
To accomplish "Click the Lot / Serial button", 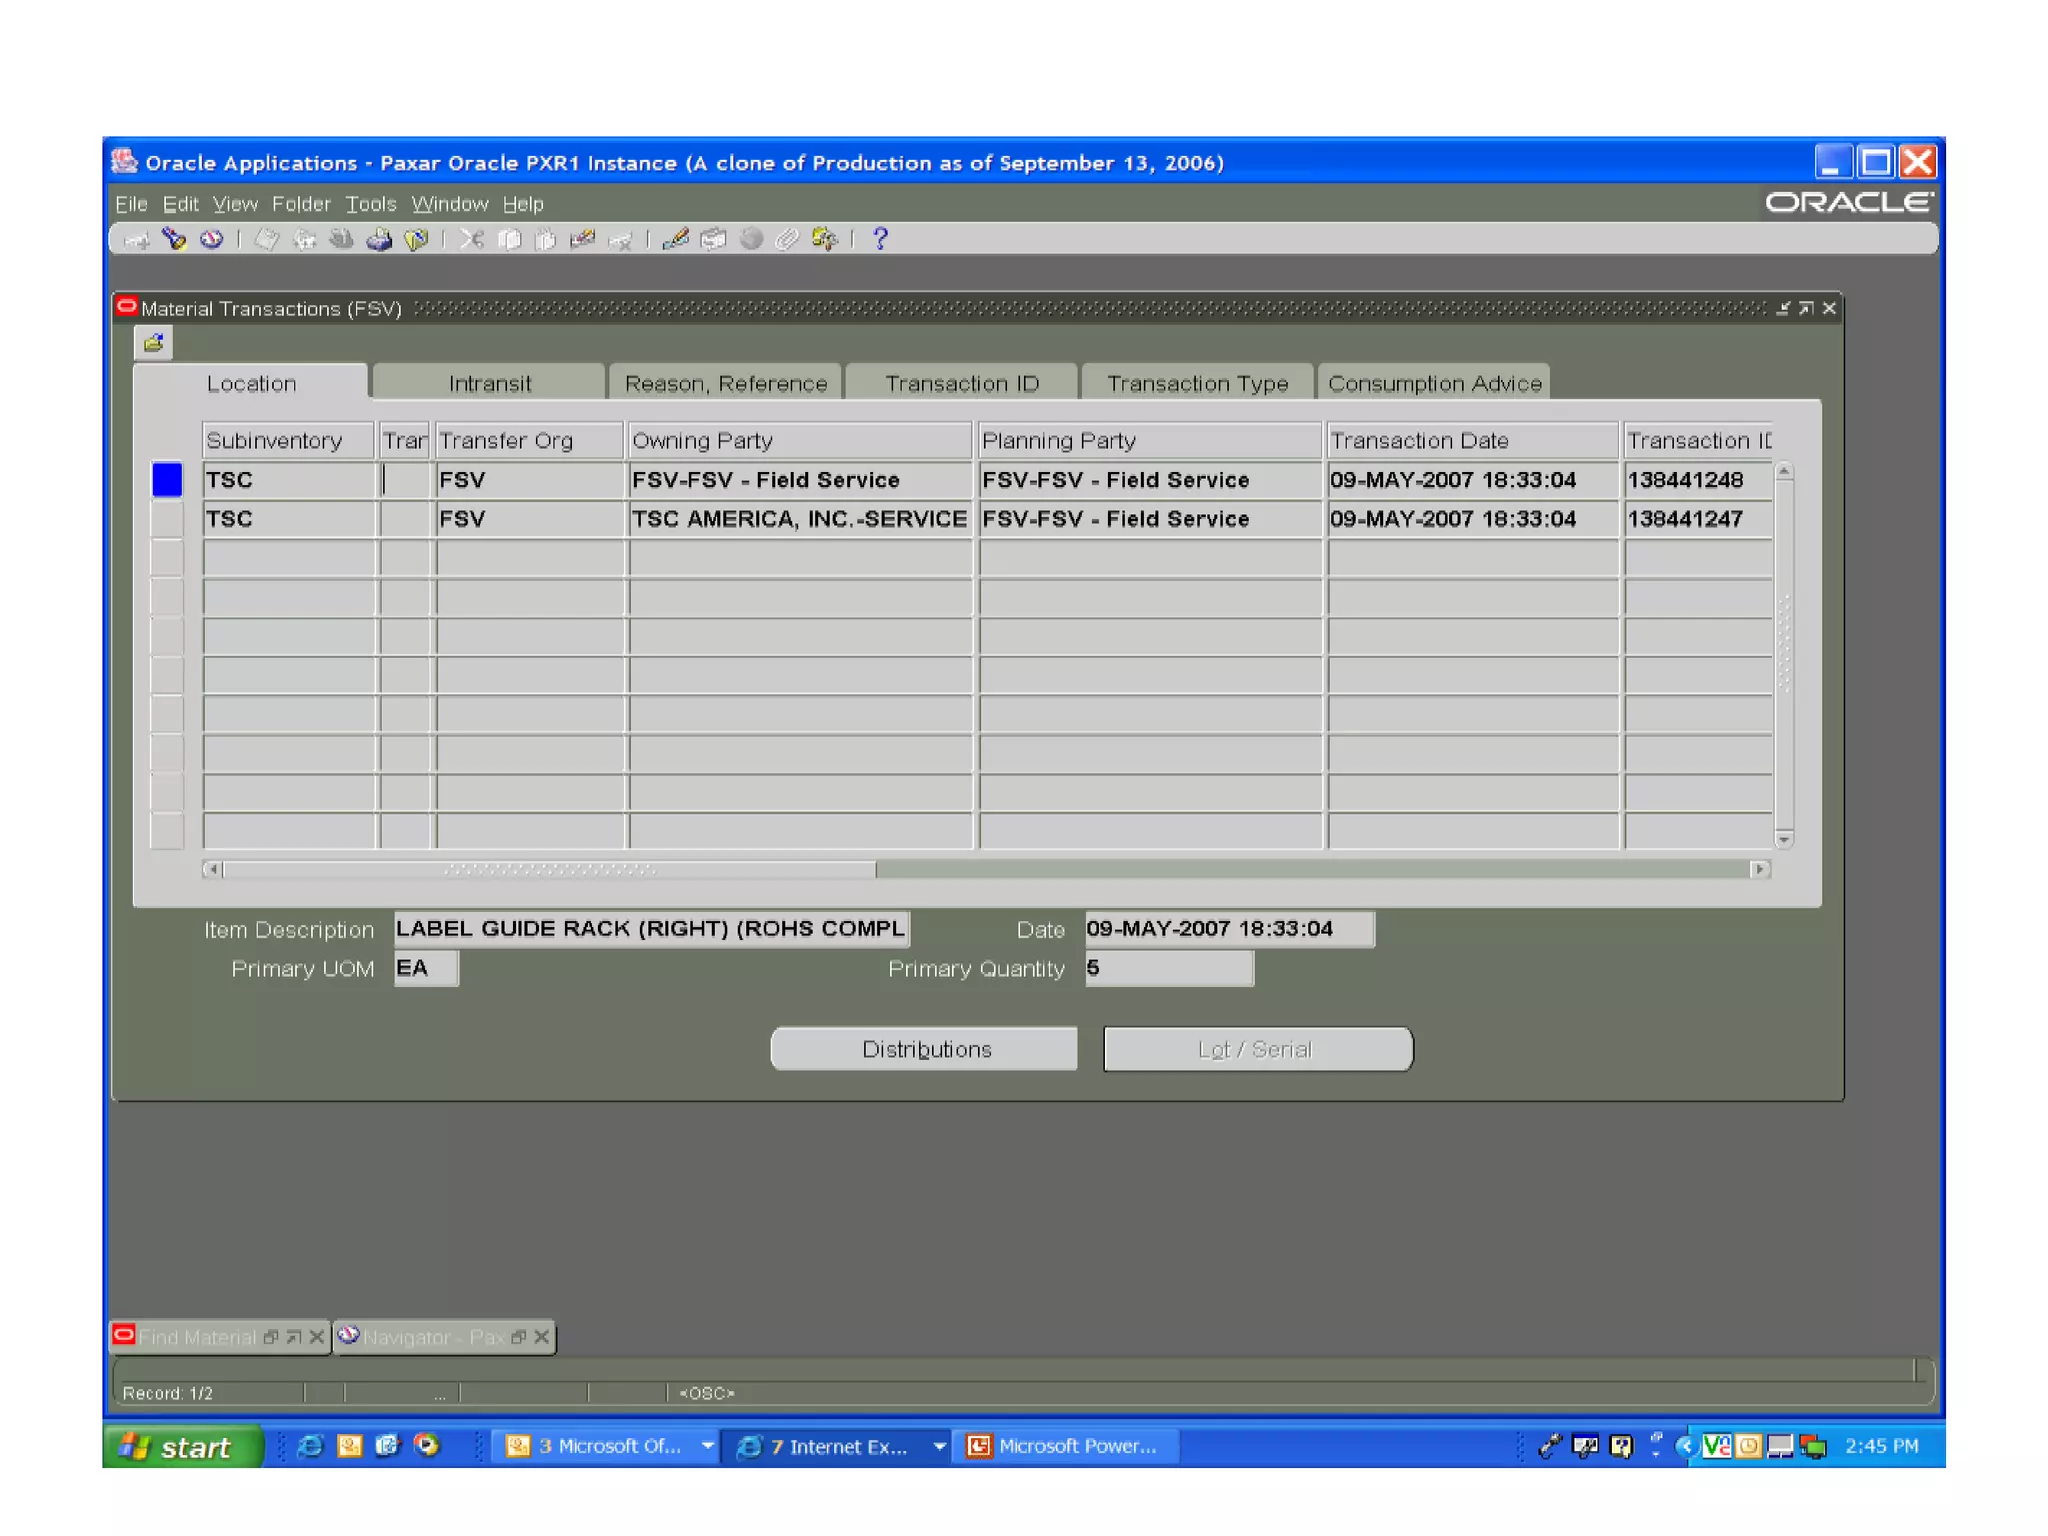I will (x=1258, y=1049).
